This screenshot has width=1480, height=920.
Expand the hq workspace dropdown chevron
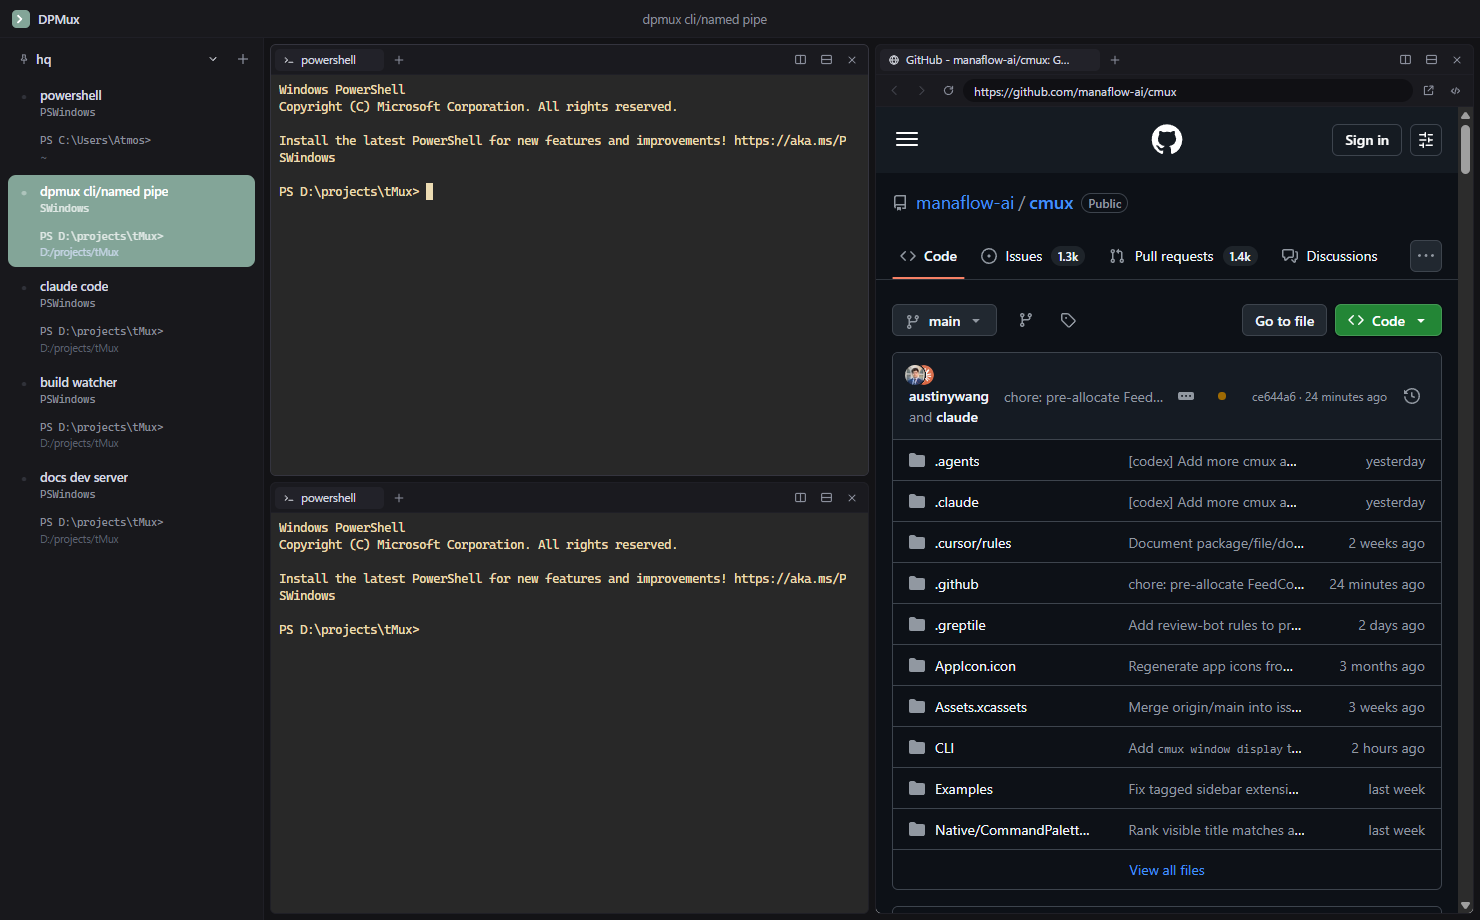click(x=213, y=59)
